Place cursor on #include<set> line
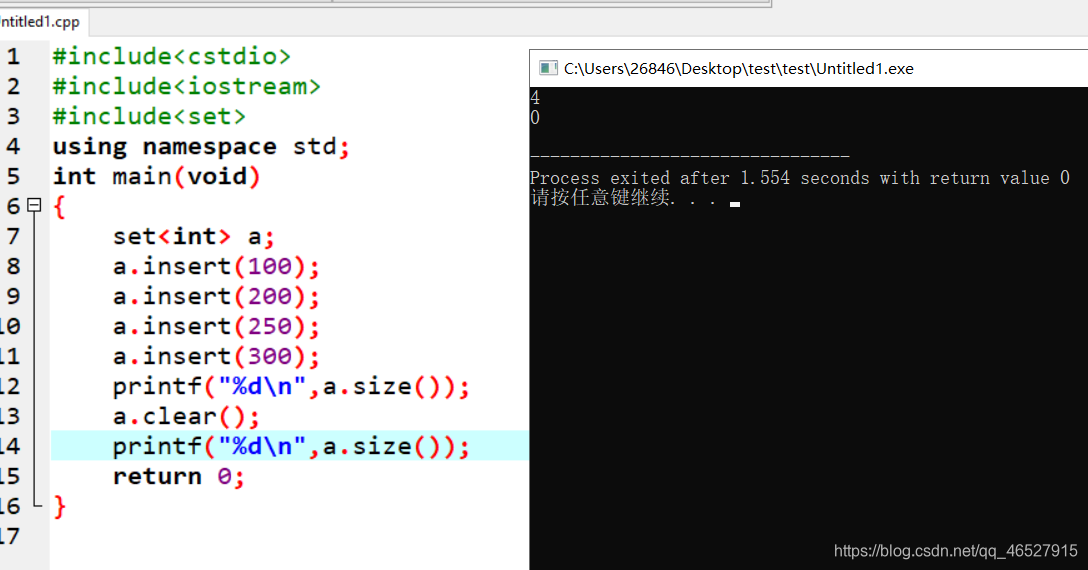This screenshot has width=1088, height=570. pyautogui.click(x=149, y=117)
